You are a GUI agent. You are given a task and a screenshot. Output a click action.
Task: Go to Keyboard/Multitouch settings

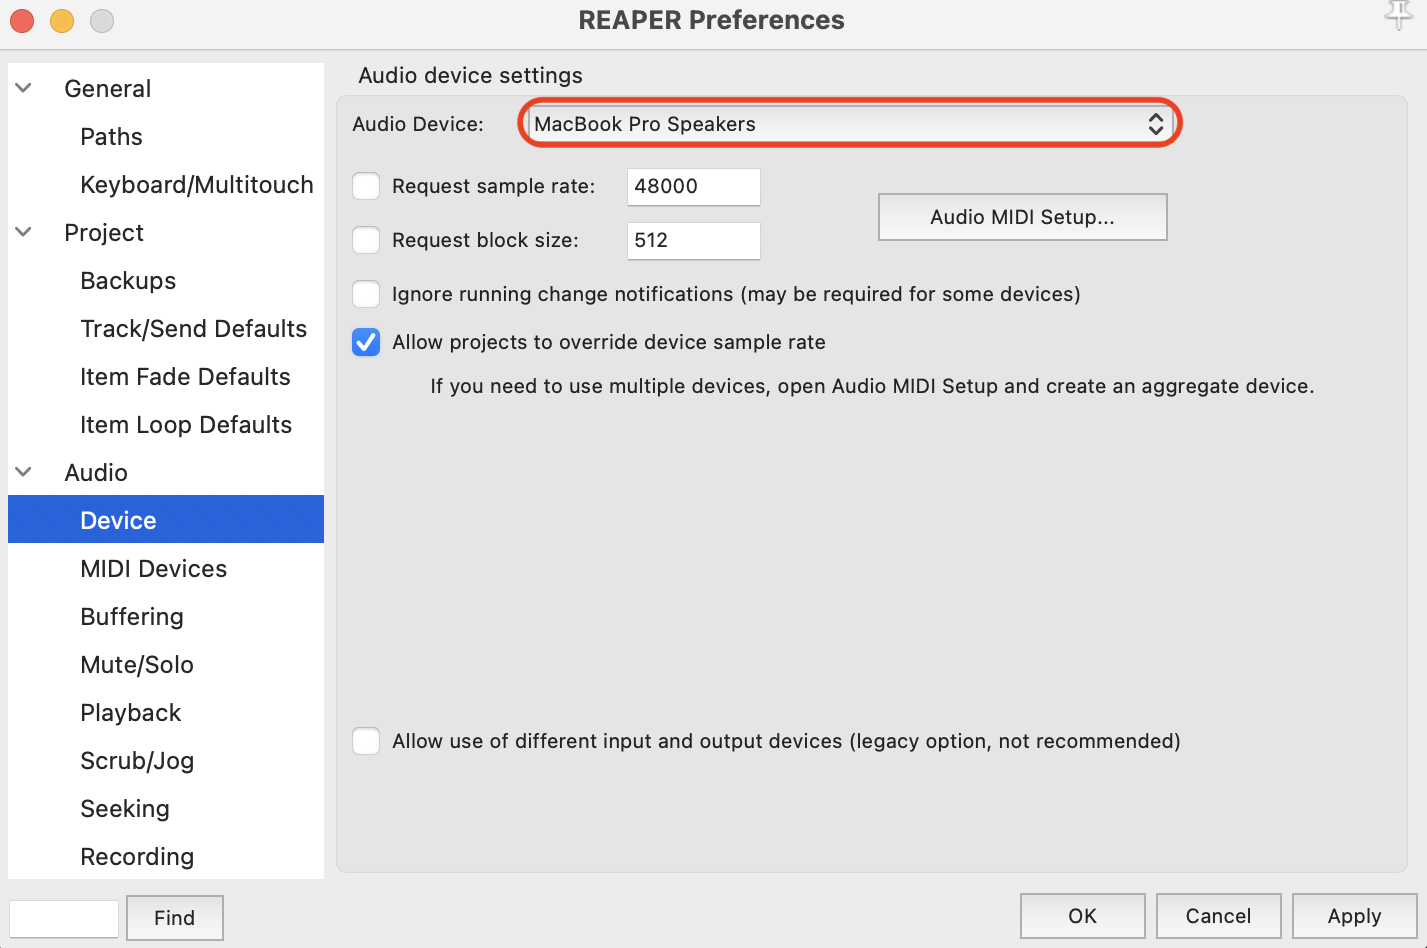point(197,184)
